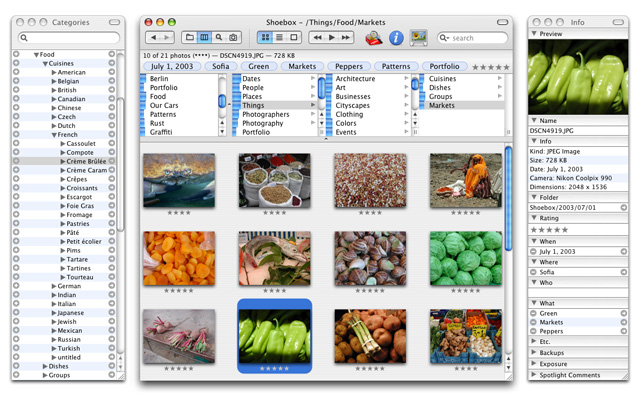Click the blue Info icon in toolbar
This screenshot has width=640, height=400.
pos(396,38)
